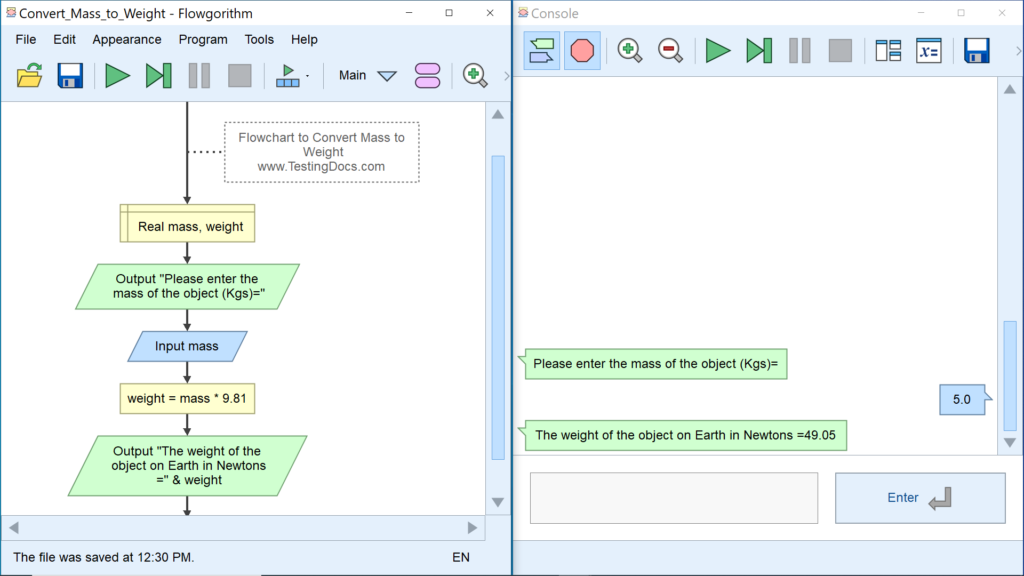This screenshot has width=1024, height=576.
Task: Expand the flowchart toolbar overflow chevron
Action: pyautogui.click(x=506, y=76)
